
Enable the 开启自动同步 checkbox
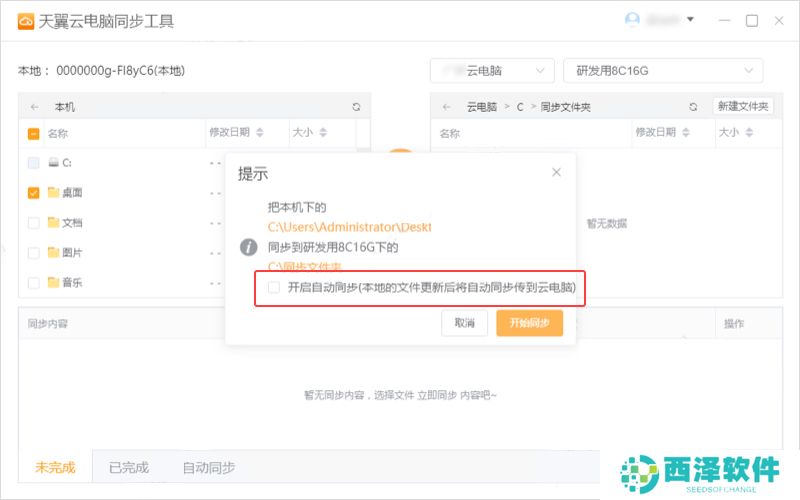pyautogui.click(x=274, y=287)
